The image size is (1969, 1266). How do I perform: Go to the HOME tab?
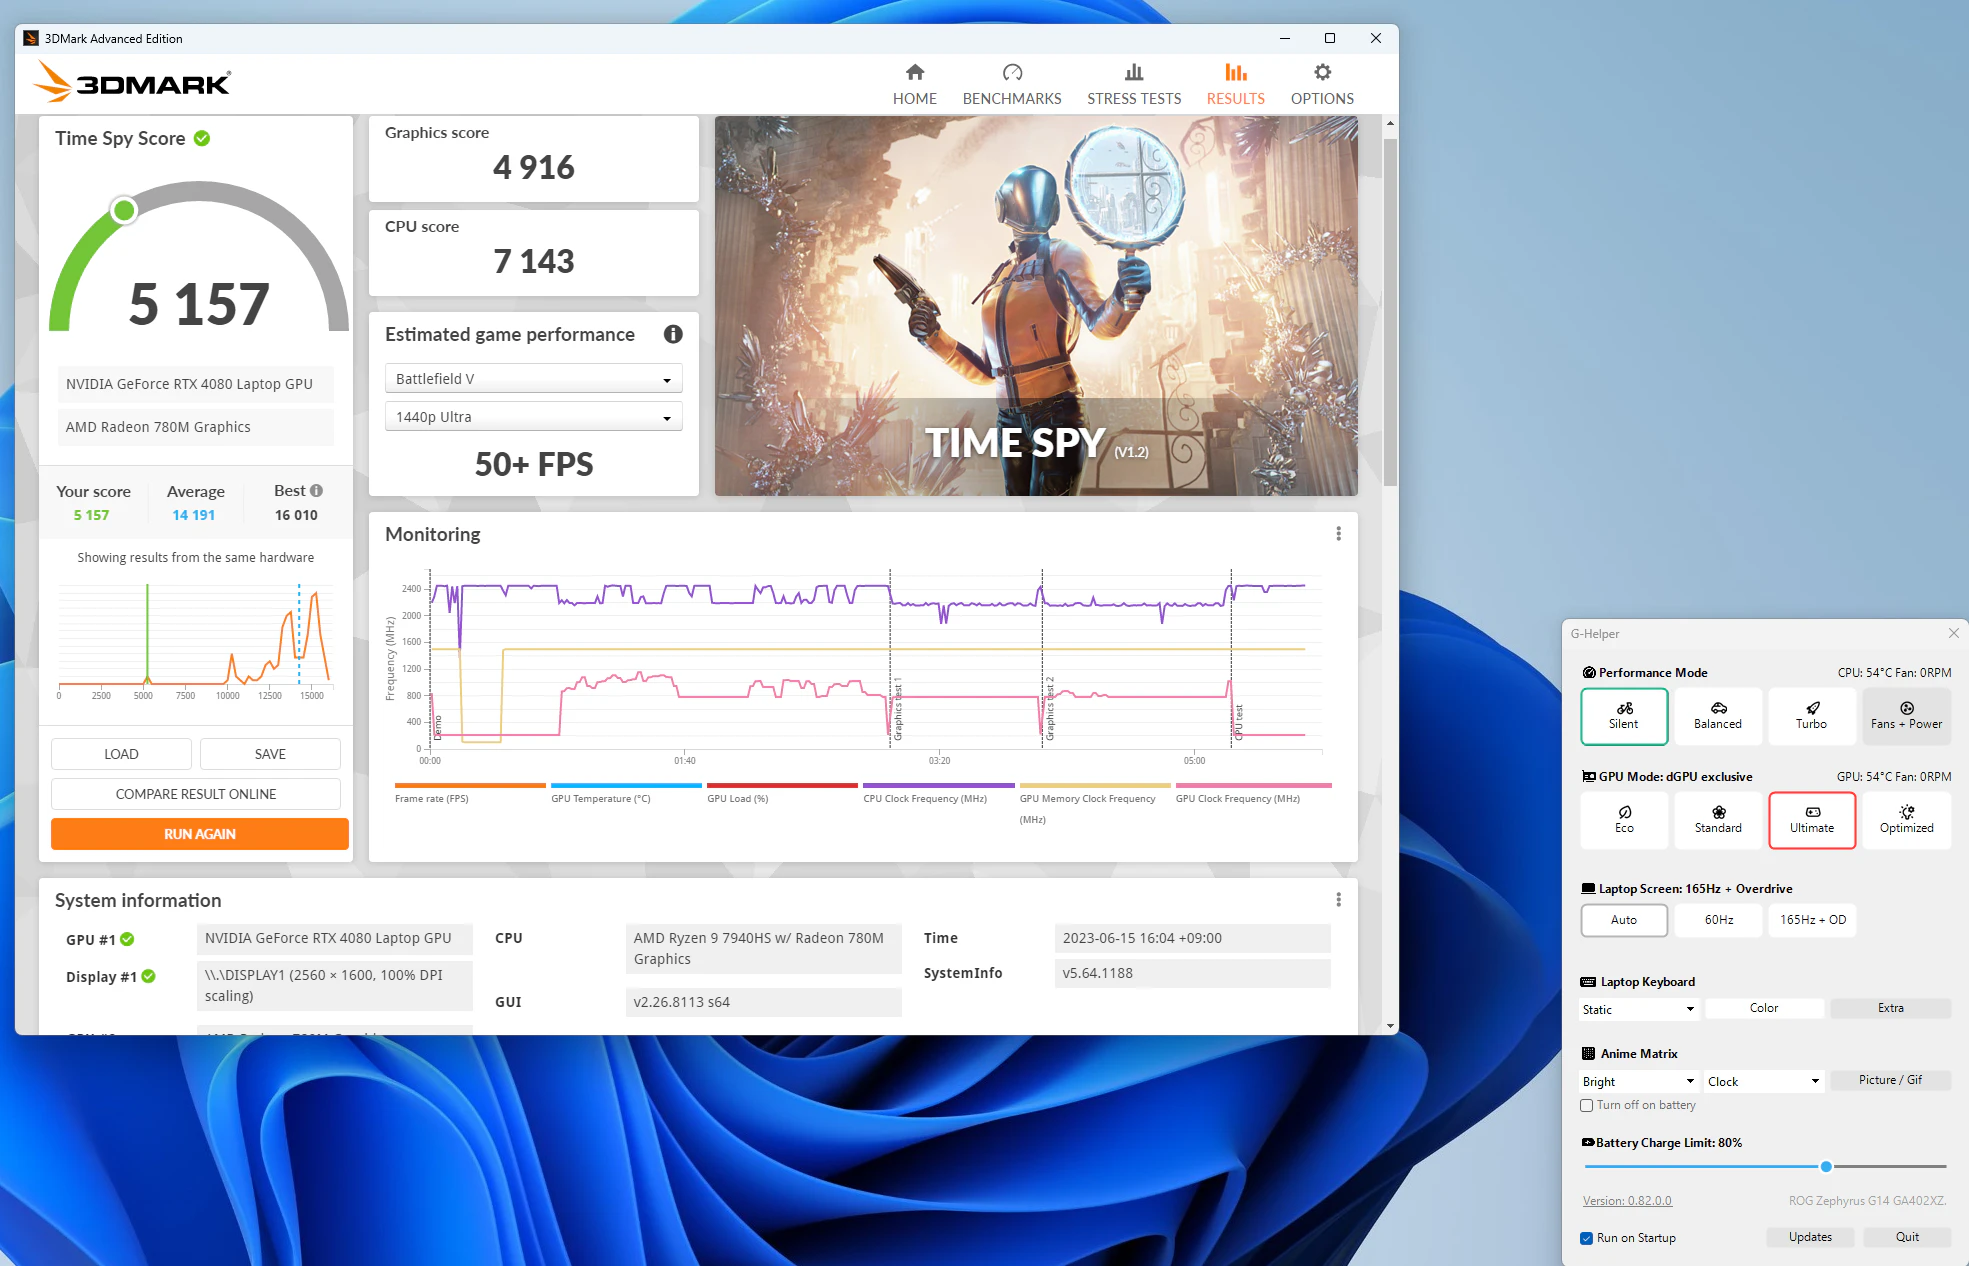point(915,84)
